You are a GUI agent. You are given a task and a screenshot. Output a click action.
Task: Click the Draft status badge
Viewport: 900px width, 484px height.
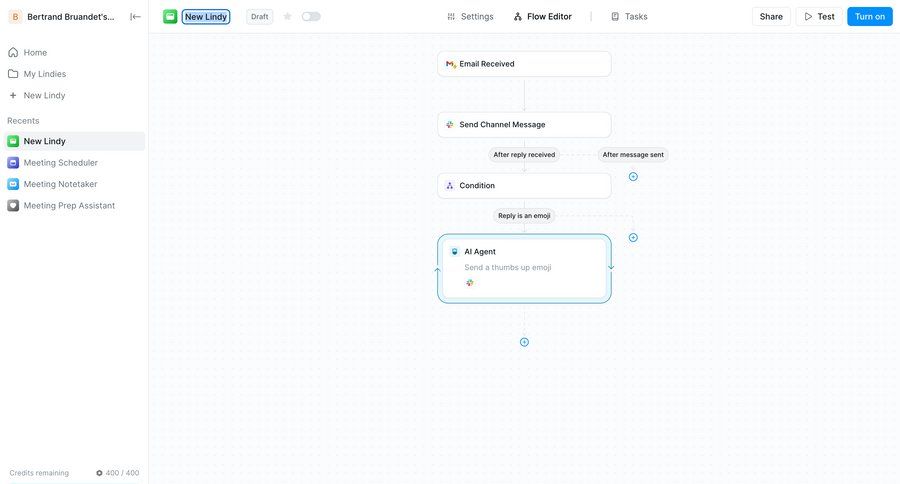pyautogui.click(x=259, y=17)
